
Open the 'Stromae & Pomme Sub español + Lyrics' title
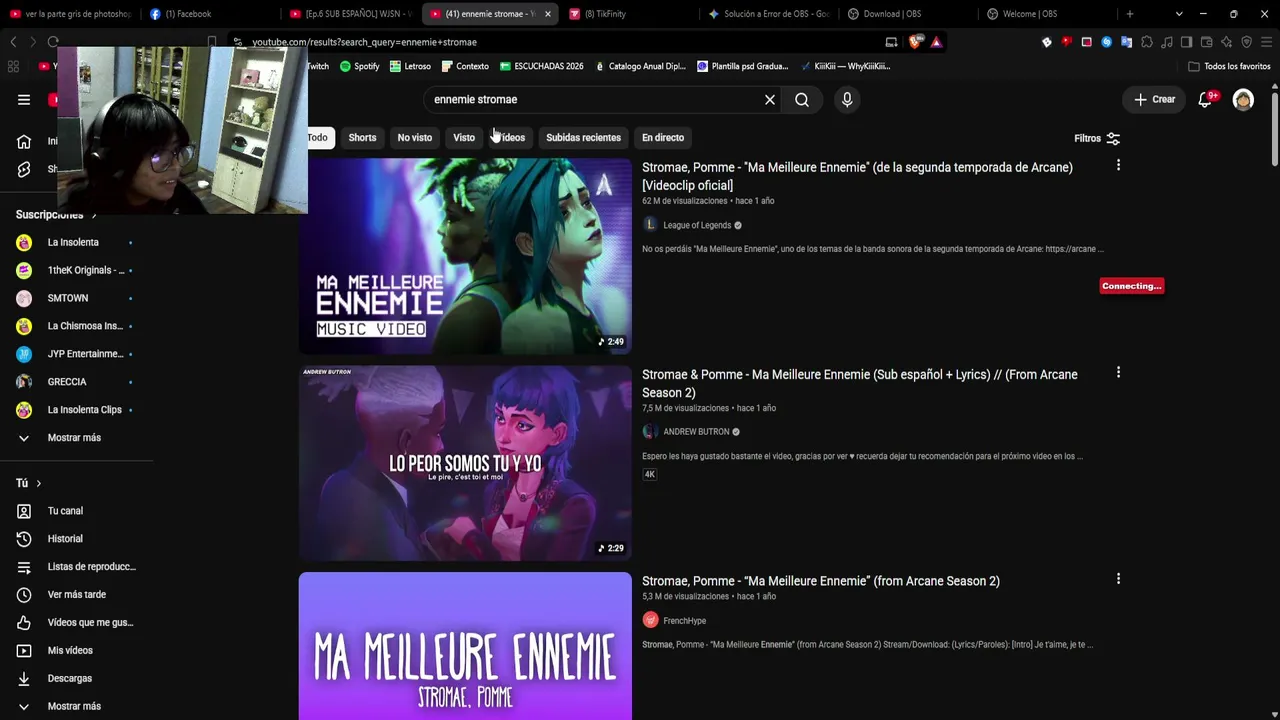point(860,384)
